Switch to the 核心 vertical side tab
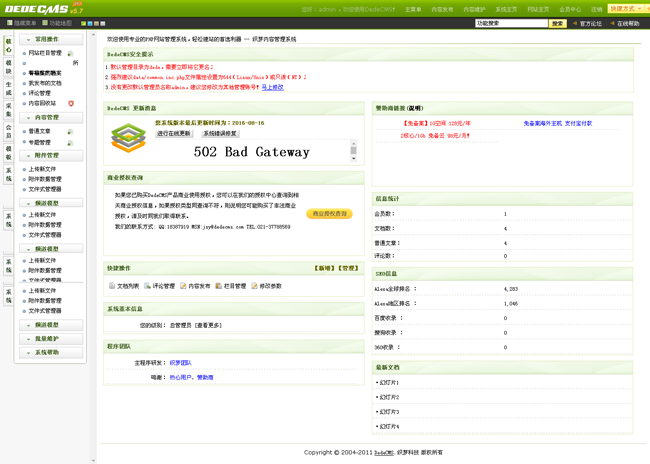 (x=9, y=46)
